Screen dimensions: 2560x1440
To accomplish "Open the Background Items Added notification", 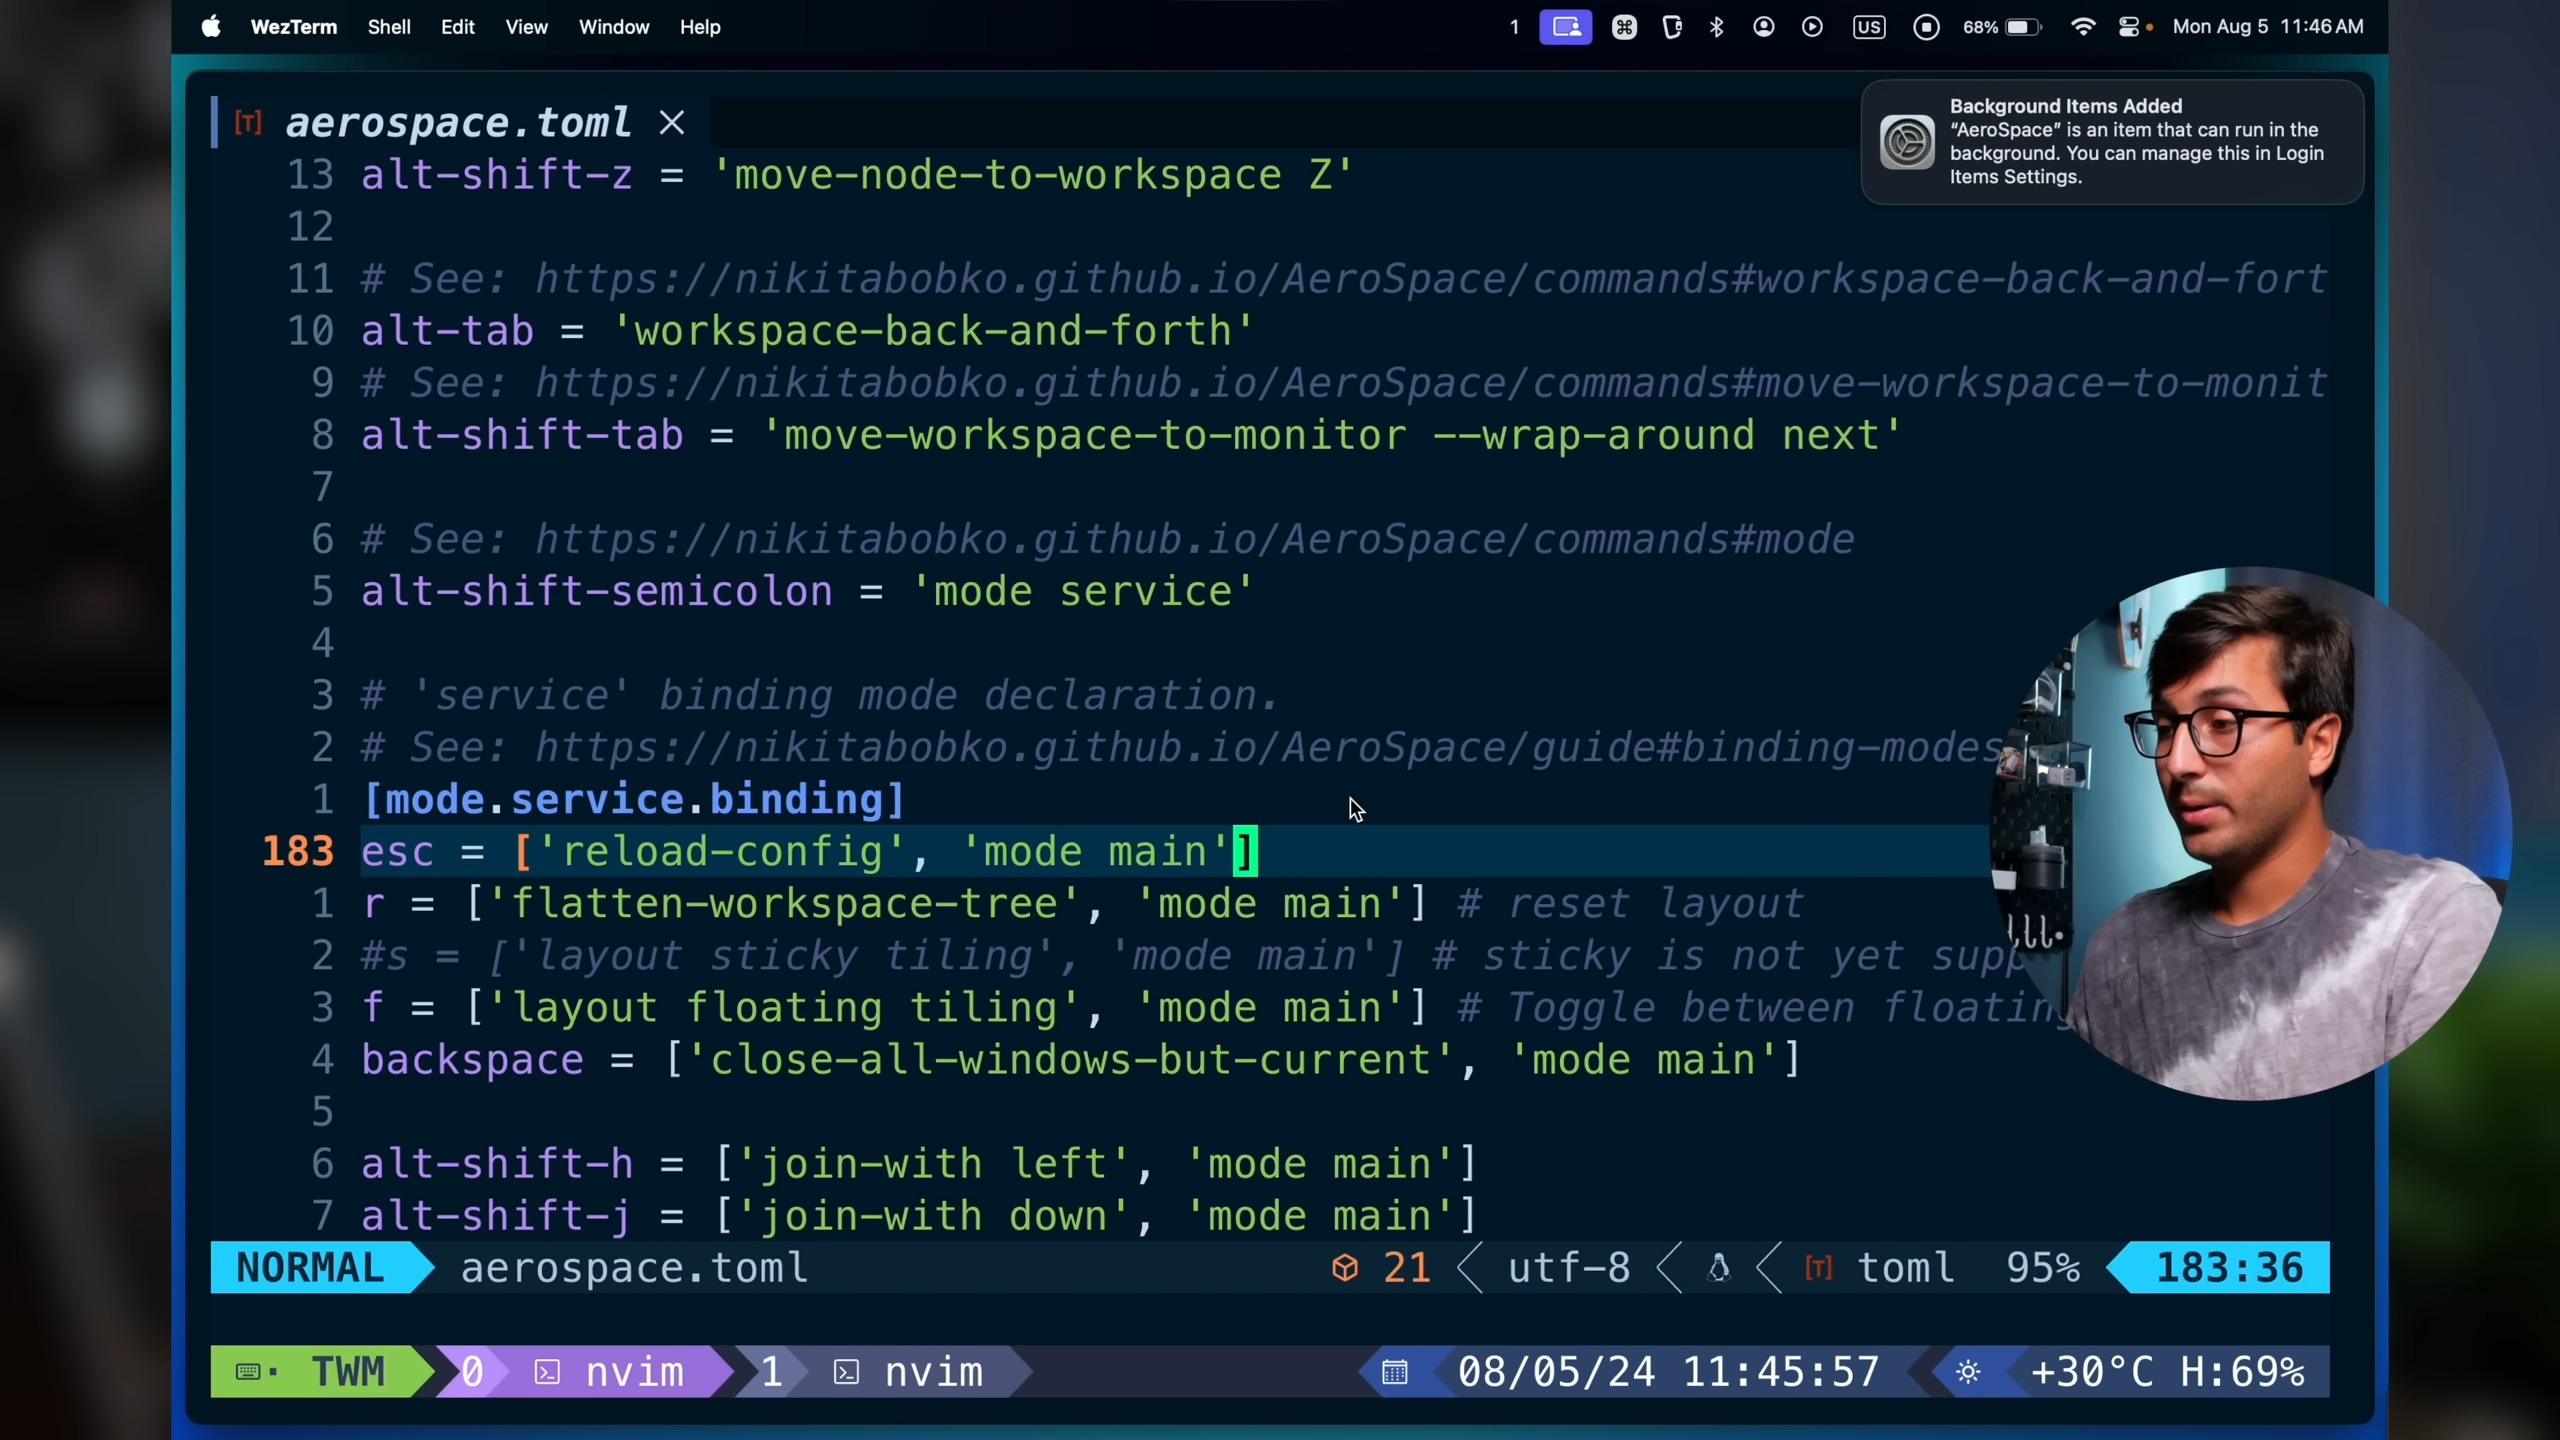I will pos(2112,142).
